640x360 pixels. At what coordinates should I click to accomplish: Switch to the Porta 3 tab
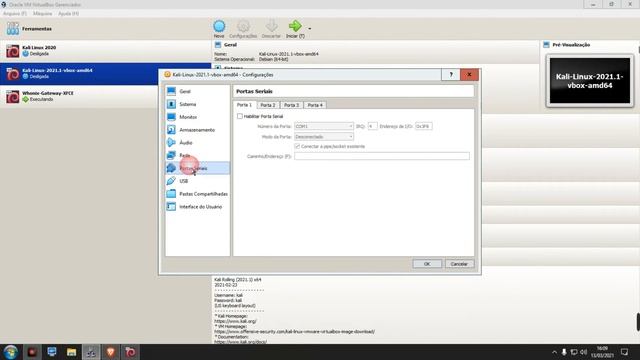pos(291,105)
